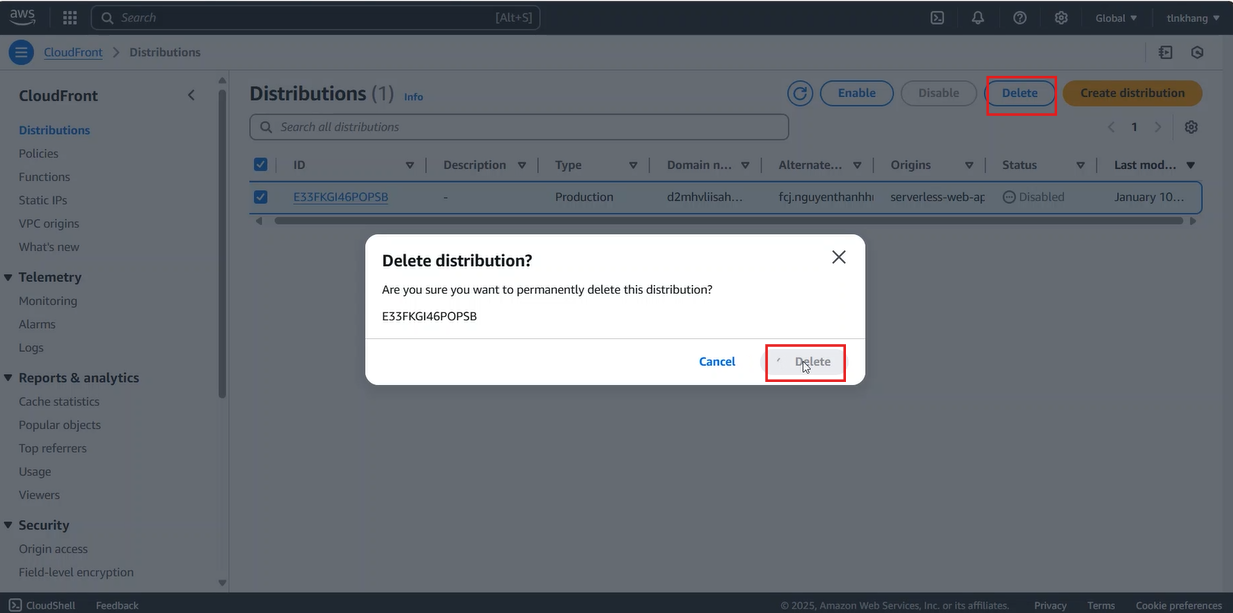Open Policies in the sidebar
1233x613 pixels.
(x=38, y=153)
